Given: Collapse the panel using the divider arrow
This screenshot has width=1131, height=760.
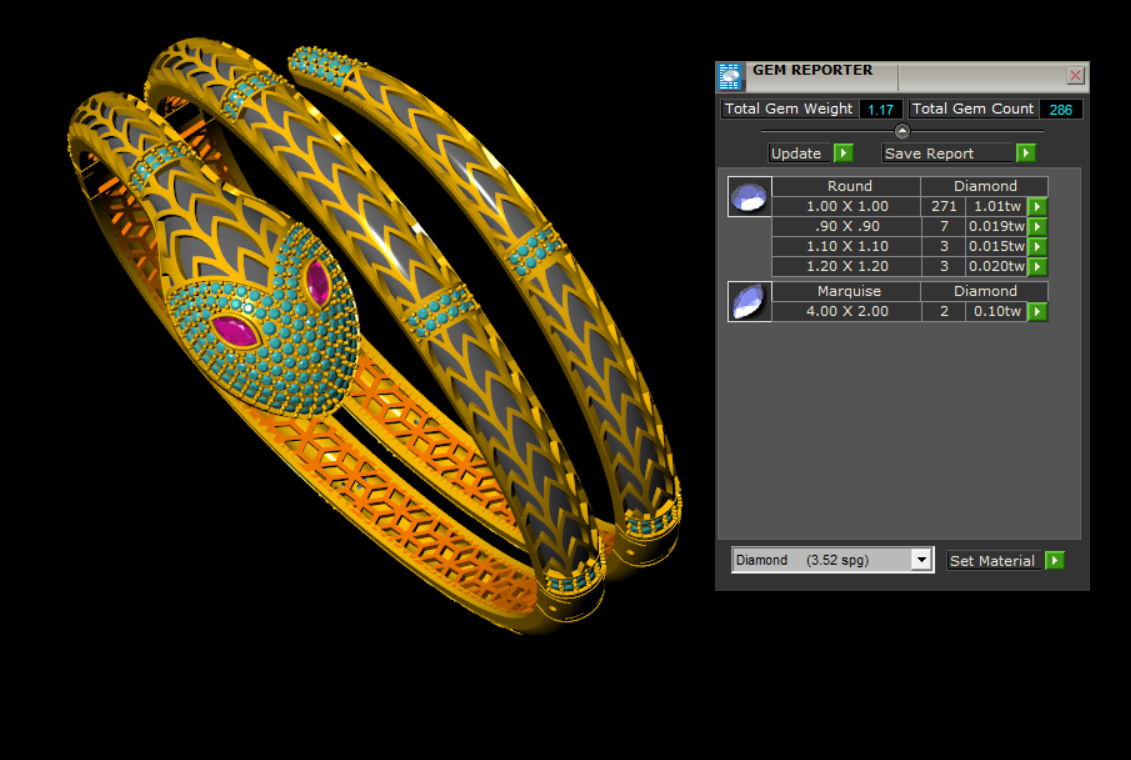Looking at the screenshot, I should [902, 131].
